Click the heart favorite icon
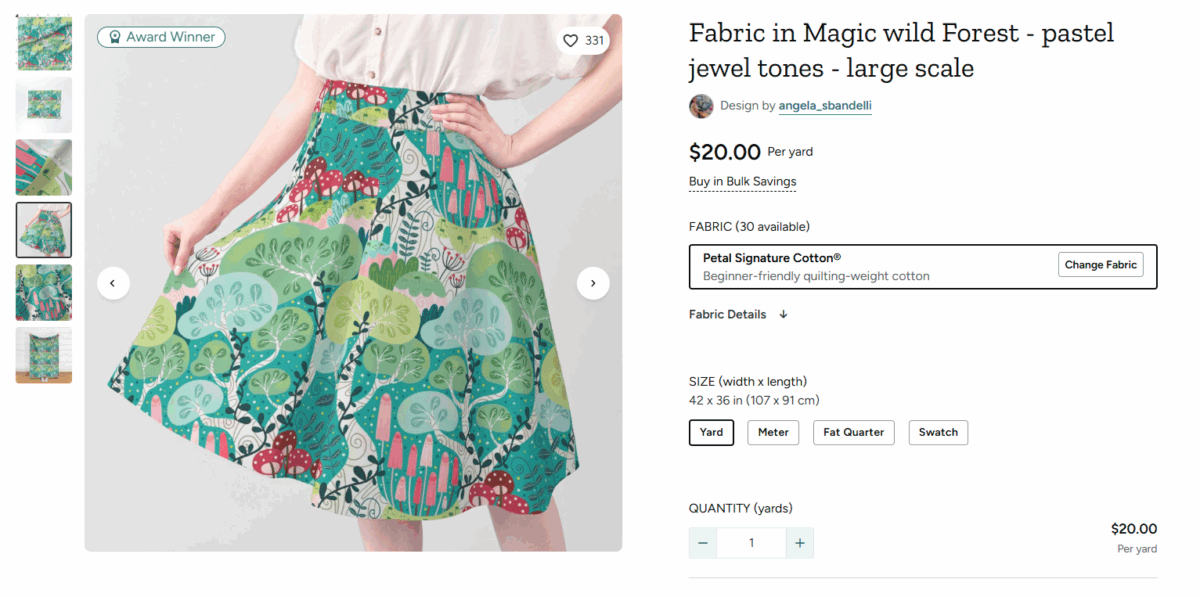Image resolution: width=1200 pixels, height=597 pixels. (571, 41)
